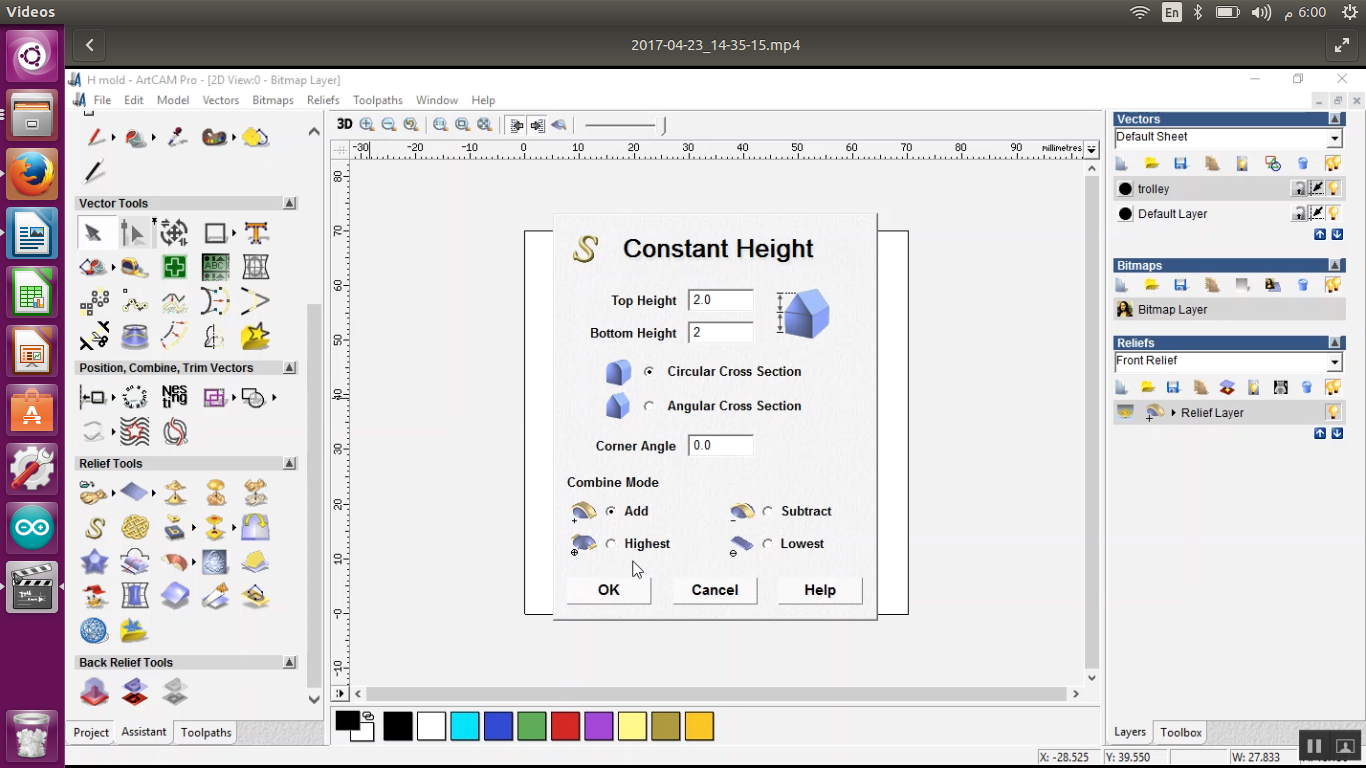The image size is (1366, 768).
Task: Click the S-shaped Shape Editor relief tool
Action: 95,527
